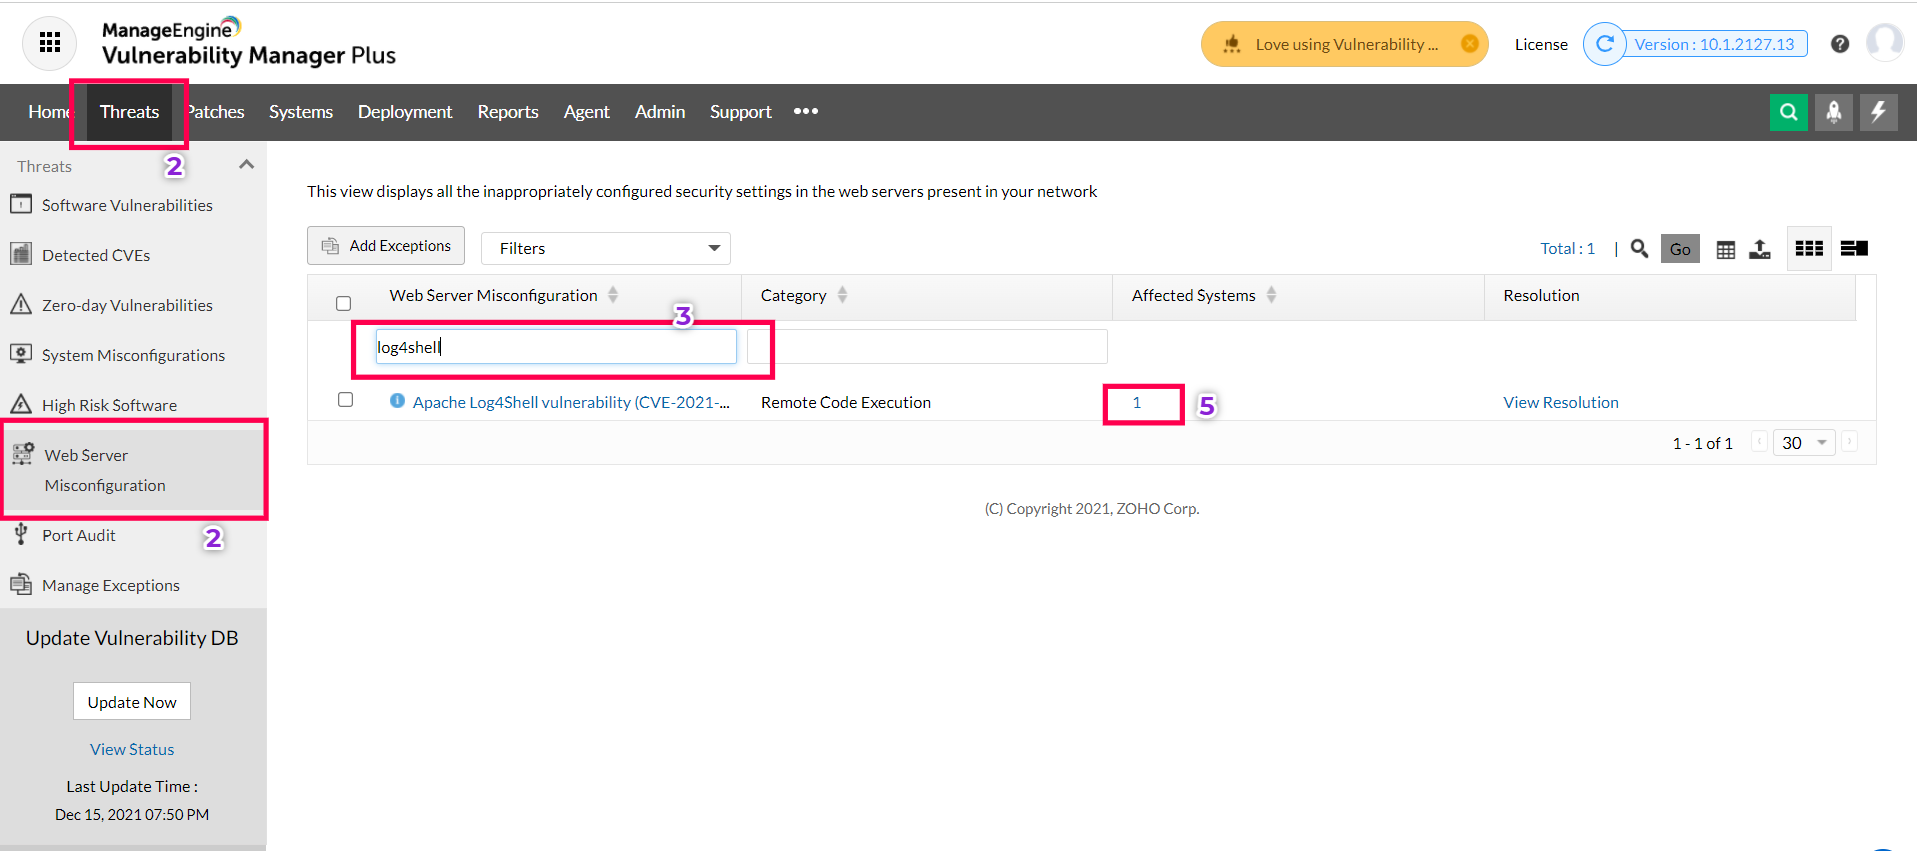Switch to the Systems tab
1917x851 pixels.
click(x=301, y=112)
